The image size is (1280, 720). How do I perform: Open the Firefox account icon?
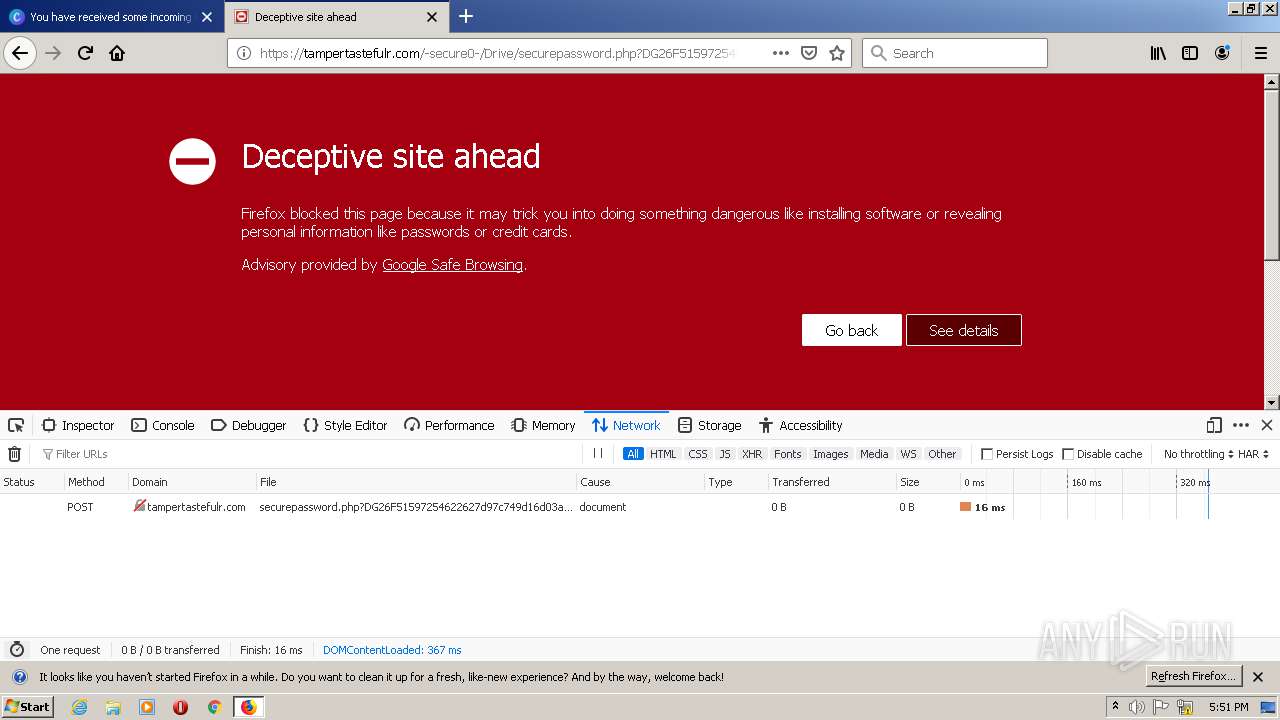point(1222,53)
